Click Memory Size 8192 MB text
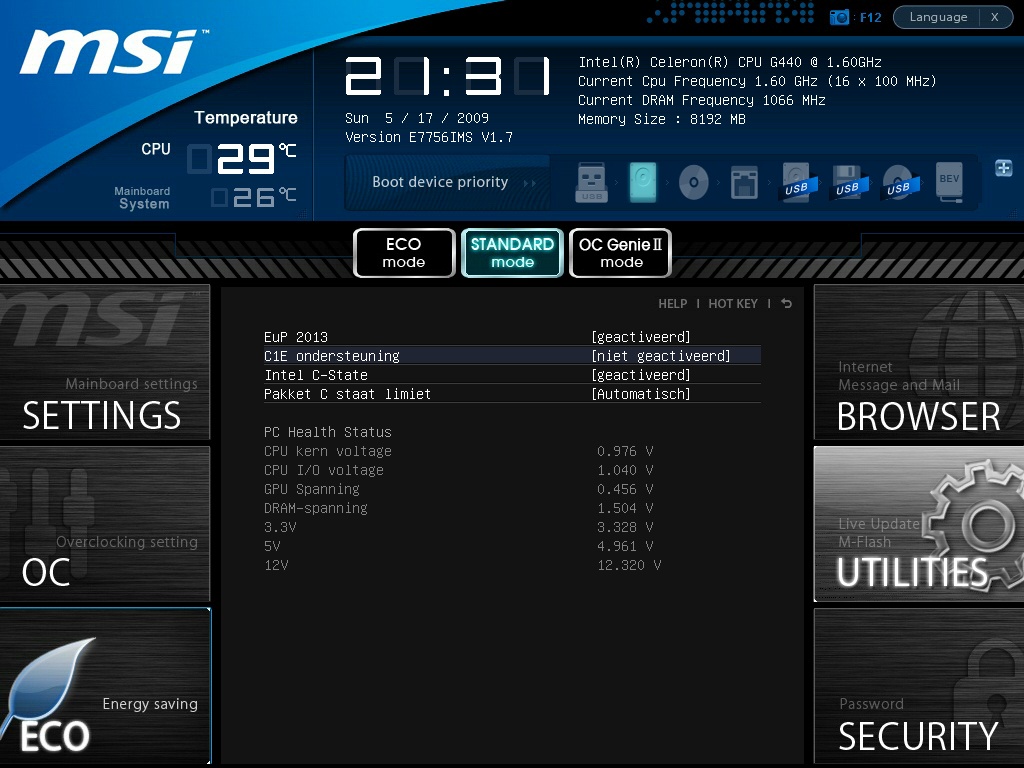Image resolution: width=1024 pixels, height=768 pixels. click(x=662, y=120)
